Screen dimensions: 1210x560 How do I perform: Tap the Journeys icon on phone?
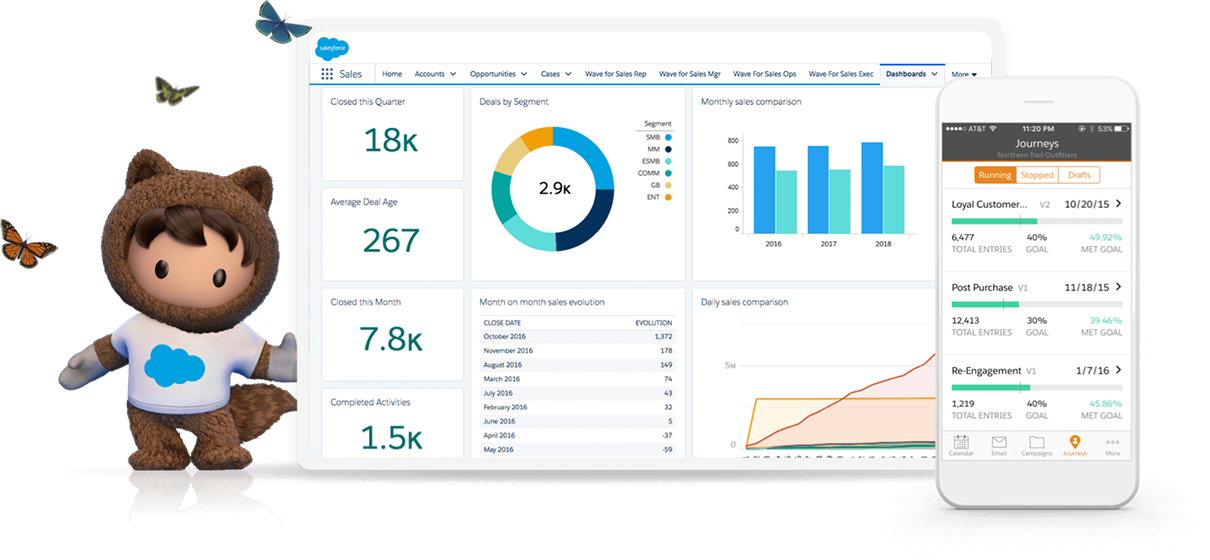point(1075,443)
